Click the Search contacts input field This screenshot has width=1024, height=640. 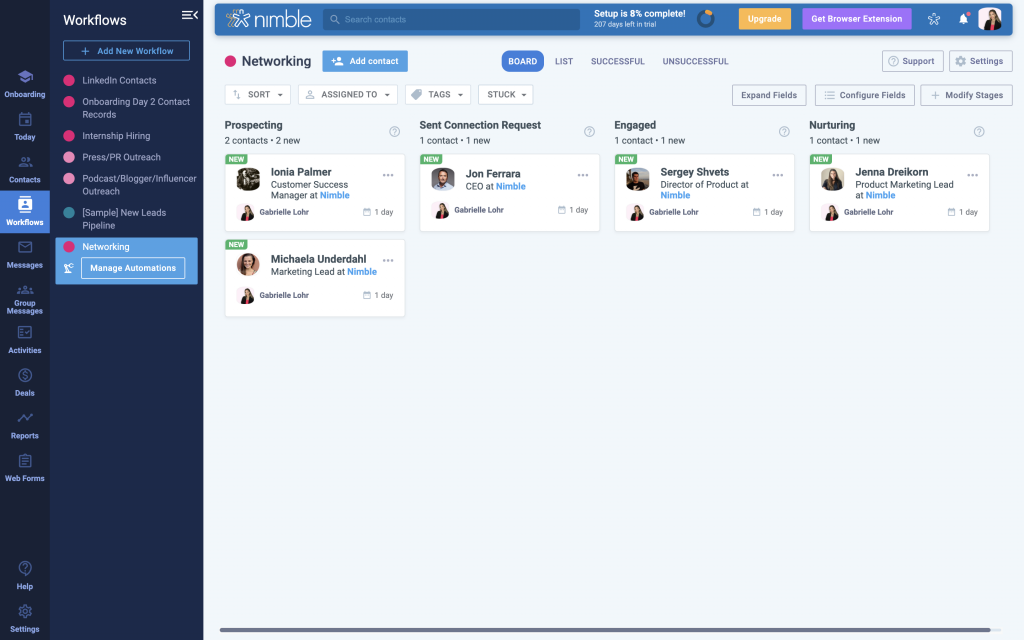tap(450, 18)
